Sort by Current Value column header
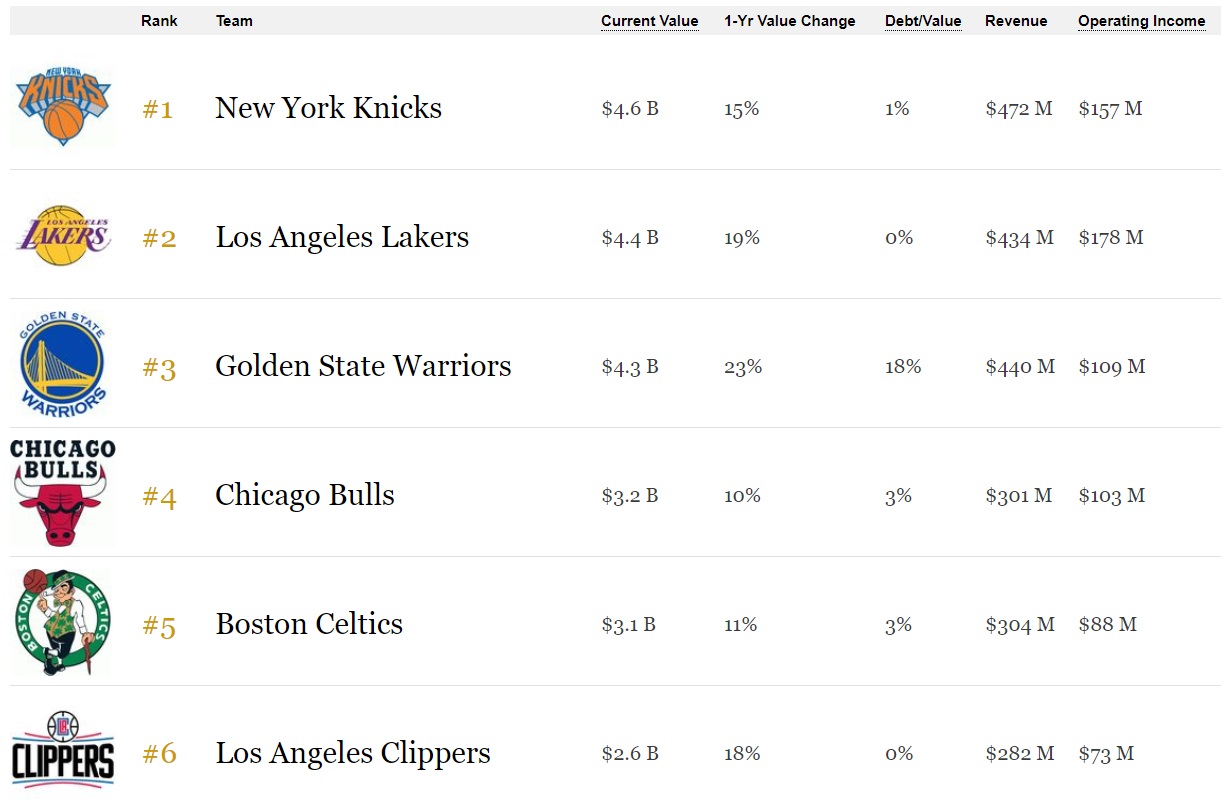This screenshot has width=1221, height=807. (x=649, y=21)
